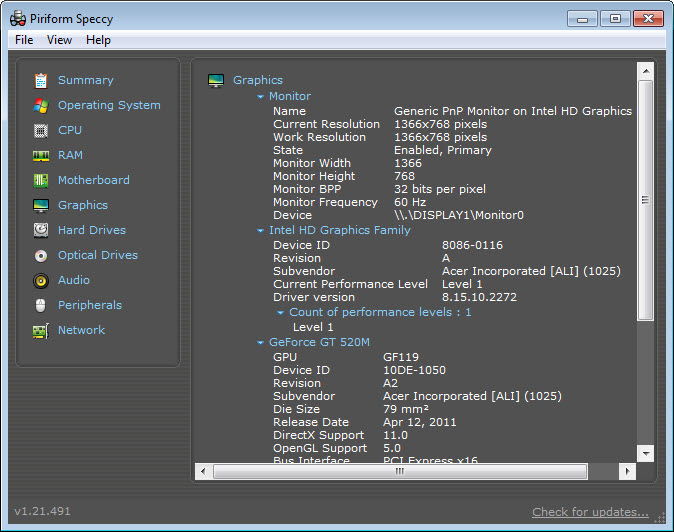Screen dimensions: 674x532
Task: Click the GF119 GPU value
Action: coord(401,358)
